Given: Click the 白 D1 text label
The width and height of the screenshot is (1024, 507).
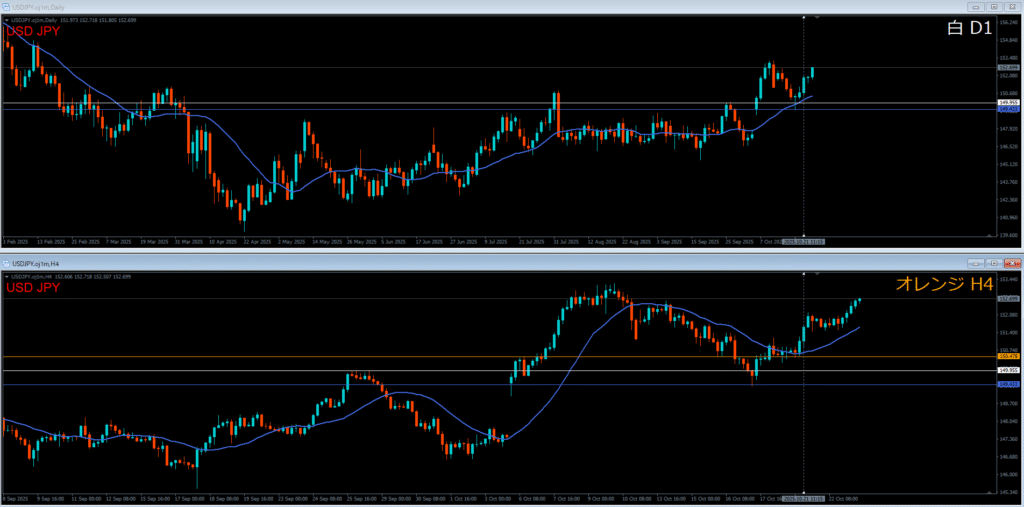Looking at the screenshot, I should 968,30.
